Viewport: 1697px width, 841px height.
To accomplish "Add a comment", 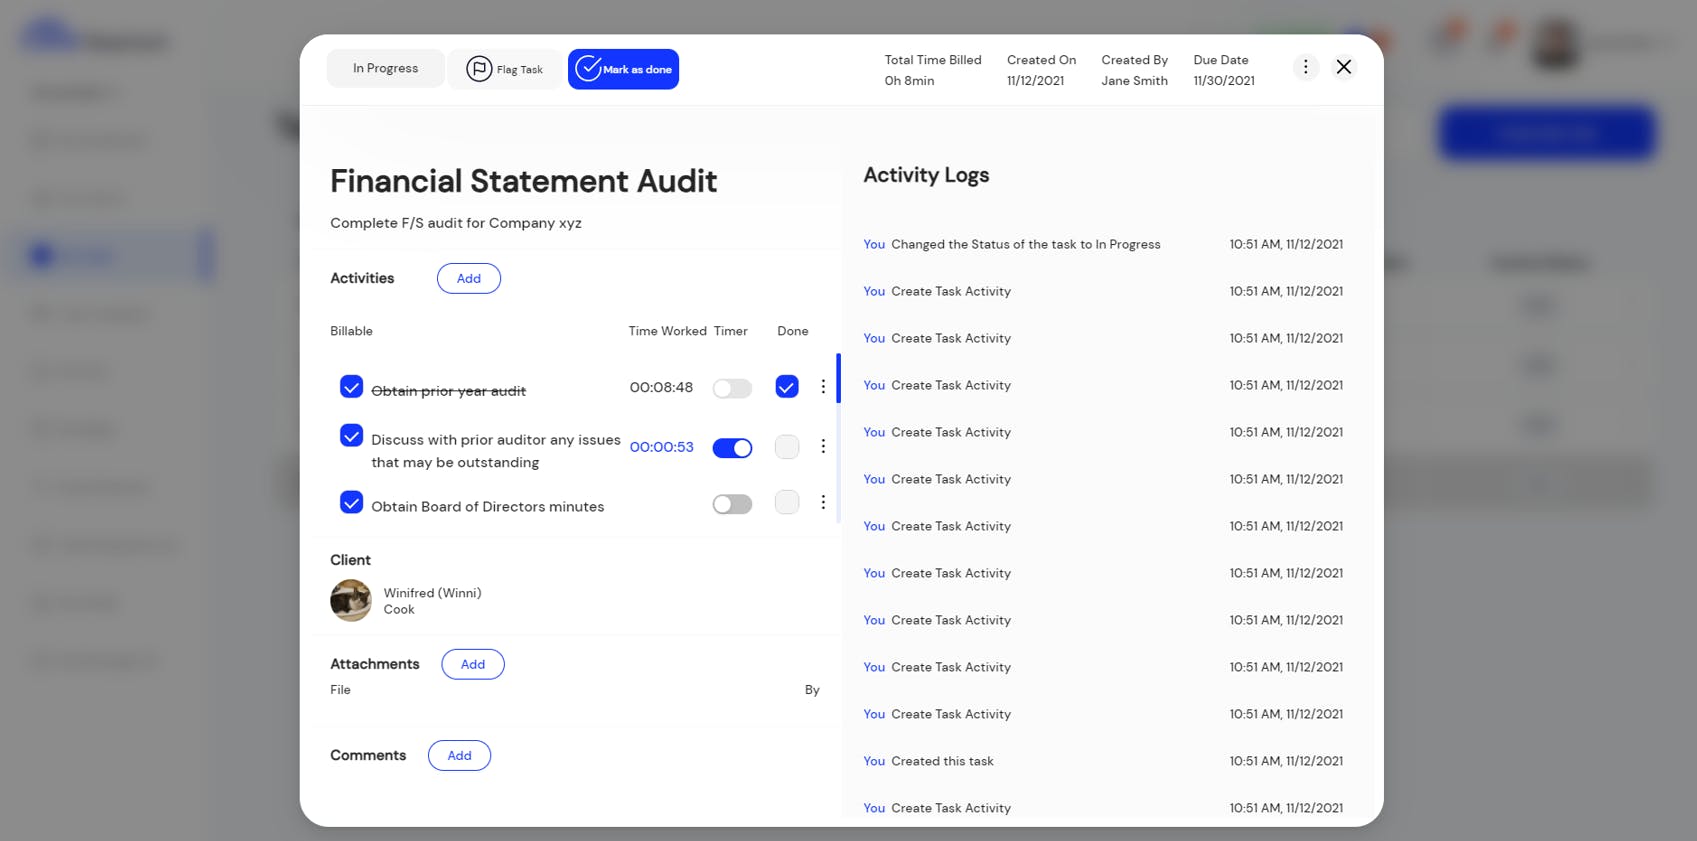I will click(x=459, y=756).
